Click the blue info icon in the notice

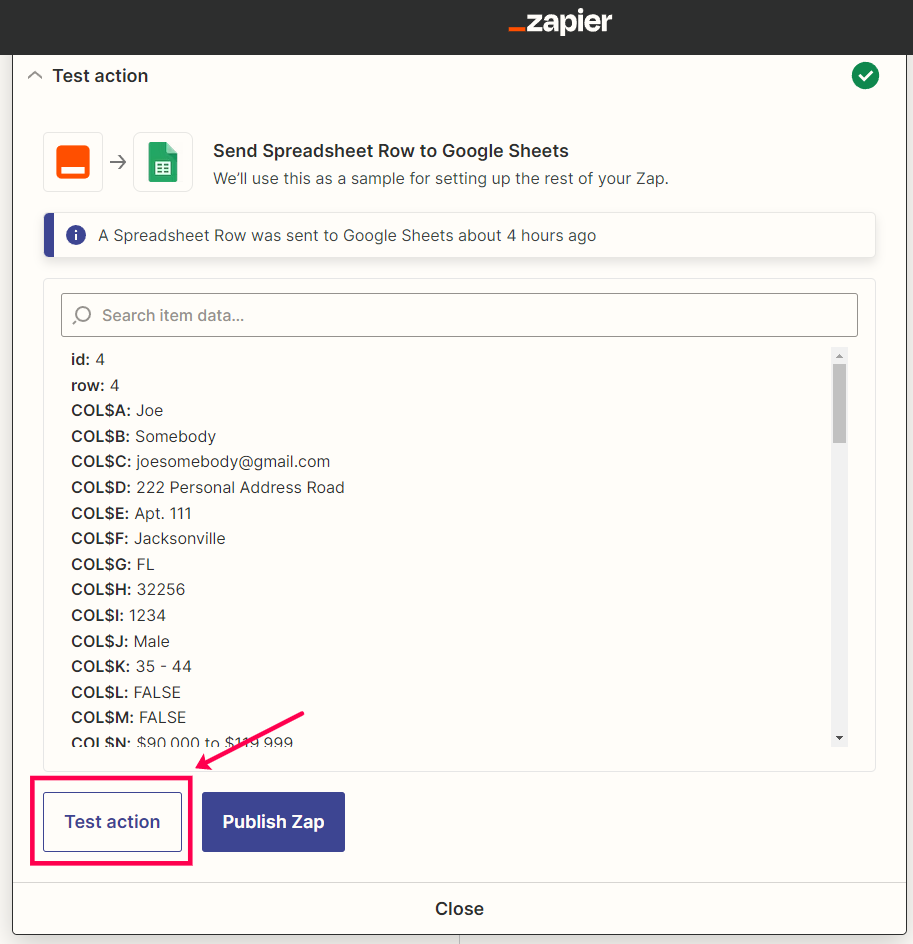coord(76,235)
